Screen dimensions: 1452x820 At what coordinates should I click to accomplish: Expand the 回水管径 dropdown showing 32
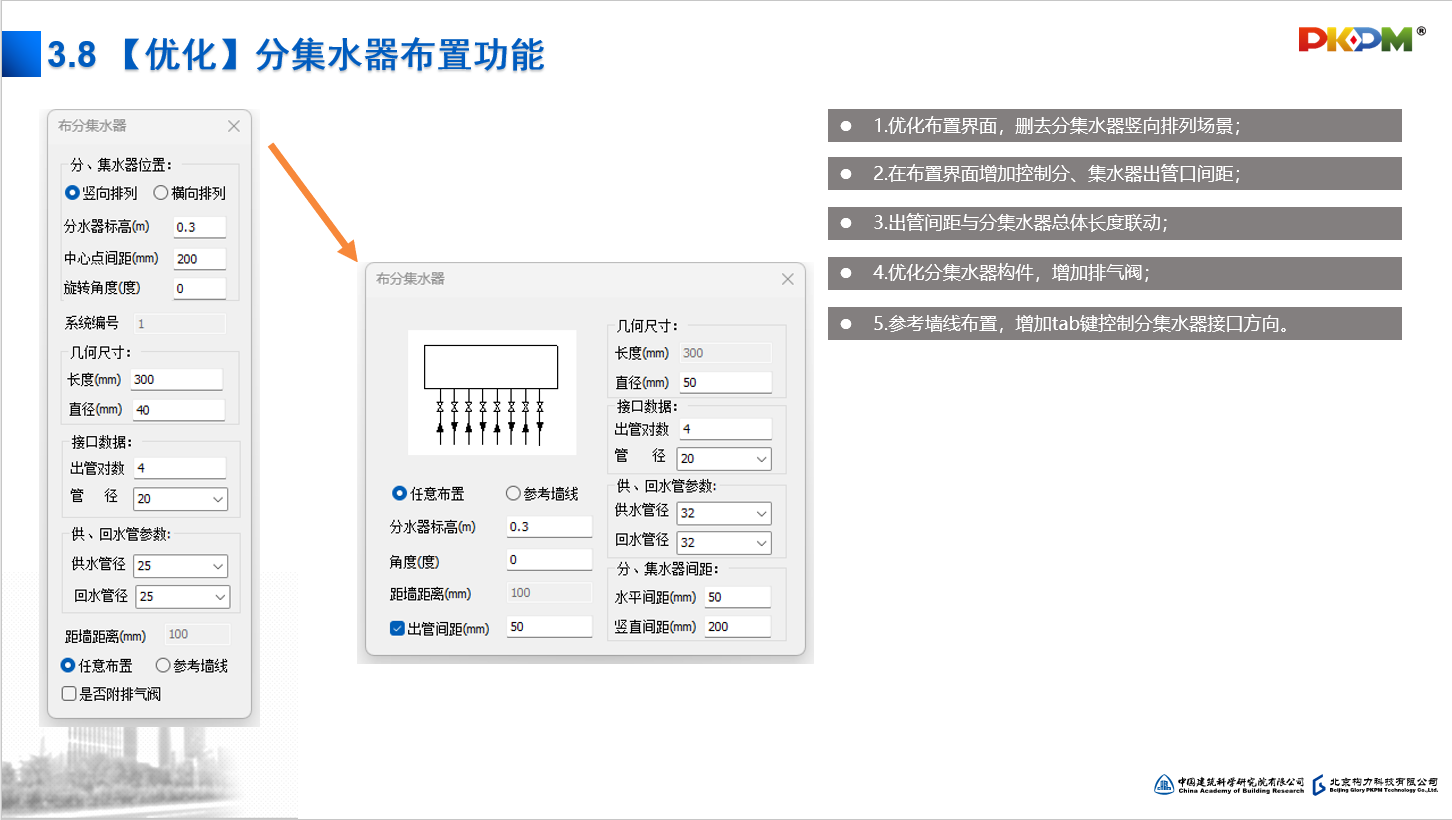(x=724, y=542)
